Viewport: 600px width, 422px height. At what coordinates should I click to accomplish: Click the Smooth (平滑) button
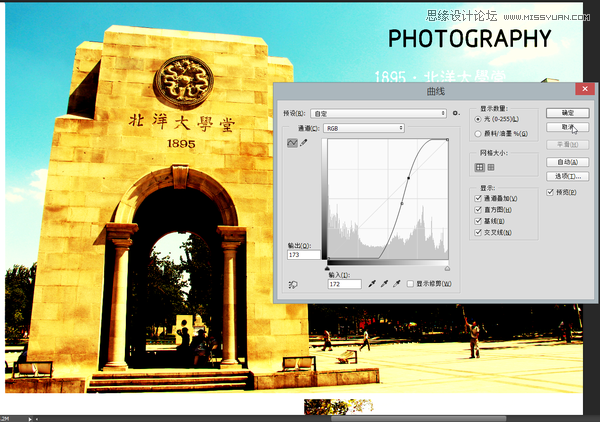(x=567, y=145)
